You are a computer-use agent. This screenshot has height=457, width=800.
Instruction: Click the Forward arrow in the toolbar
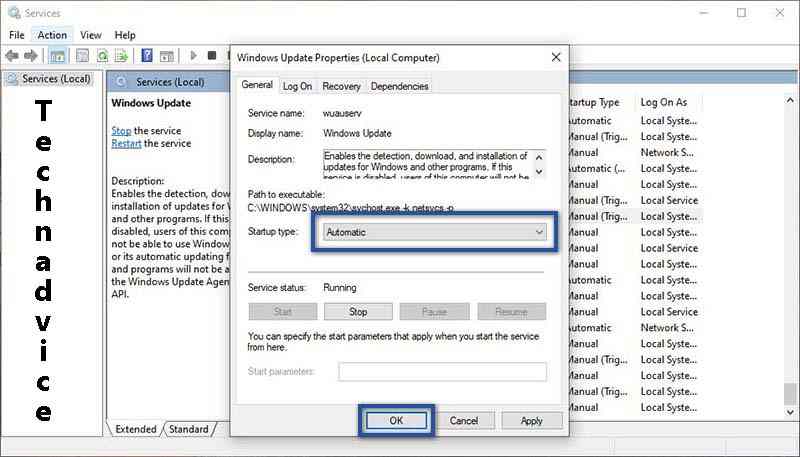point(31,56)
